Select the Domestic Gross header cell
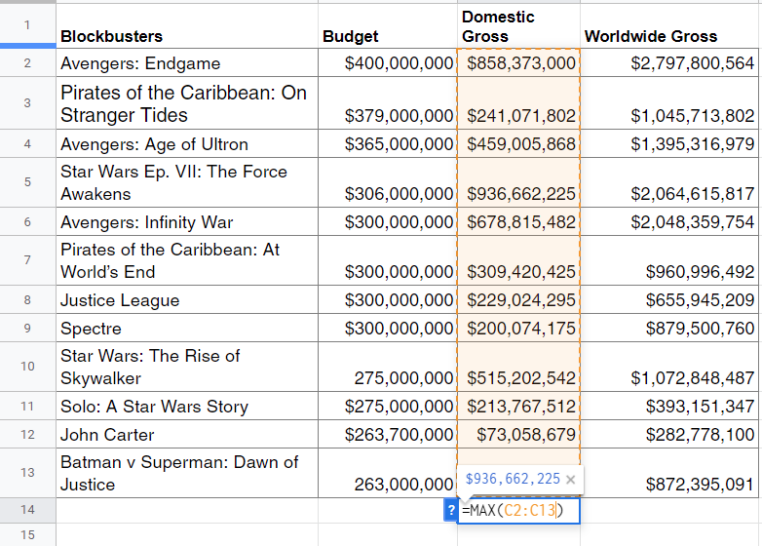The width and height of the screenshot is (762, 546). pos(519,26)
